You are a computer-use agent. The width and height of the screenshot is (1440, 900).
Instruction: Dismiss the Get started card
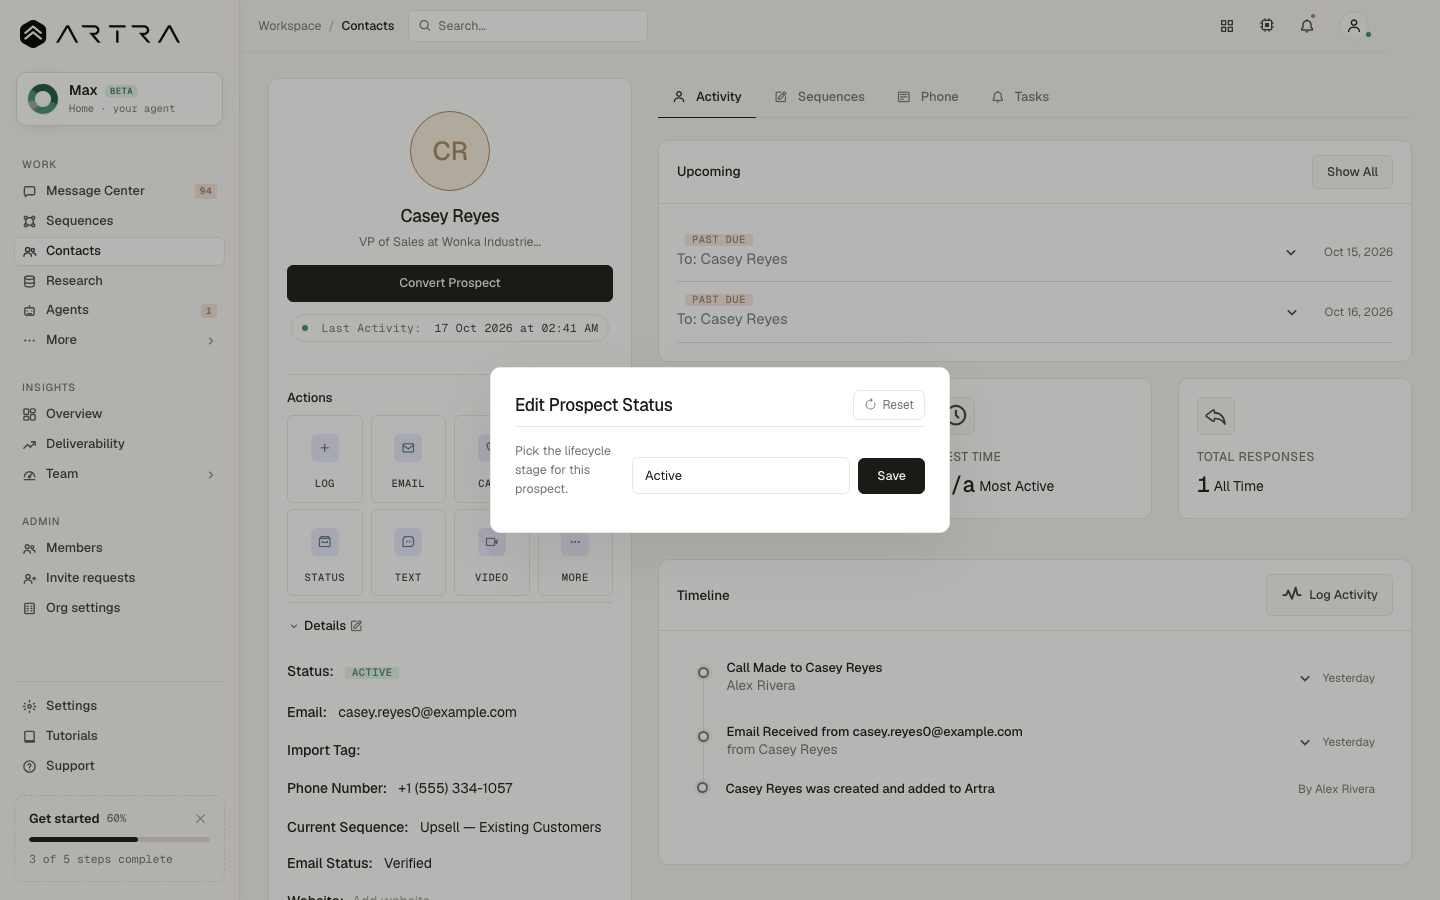click(x=201, y=818)
